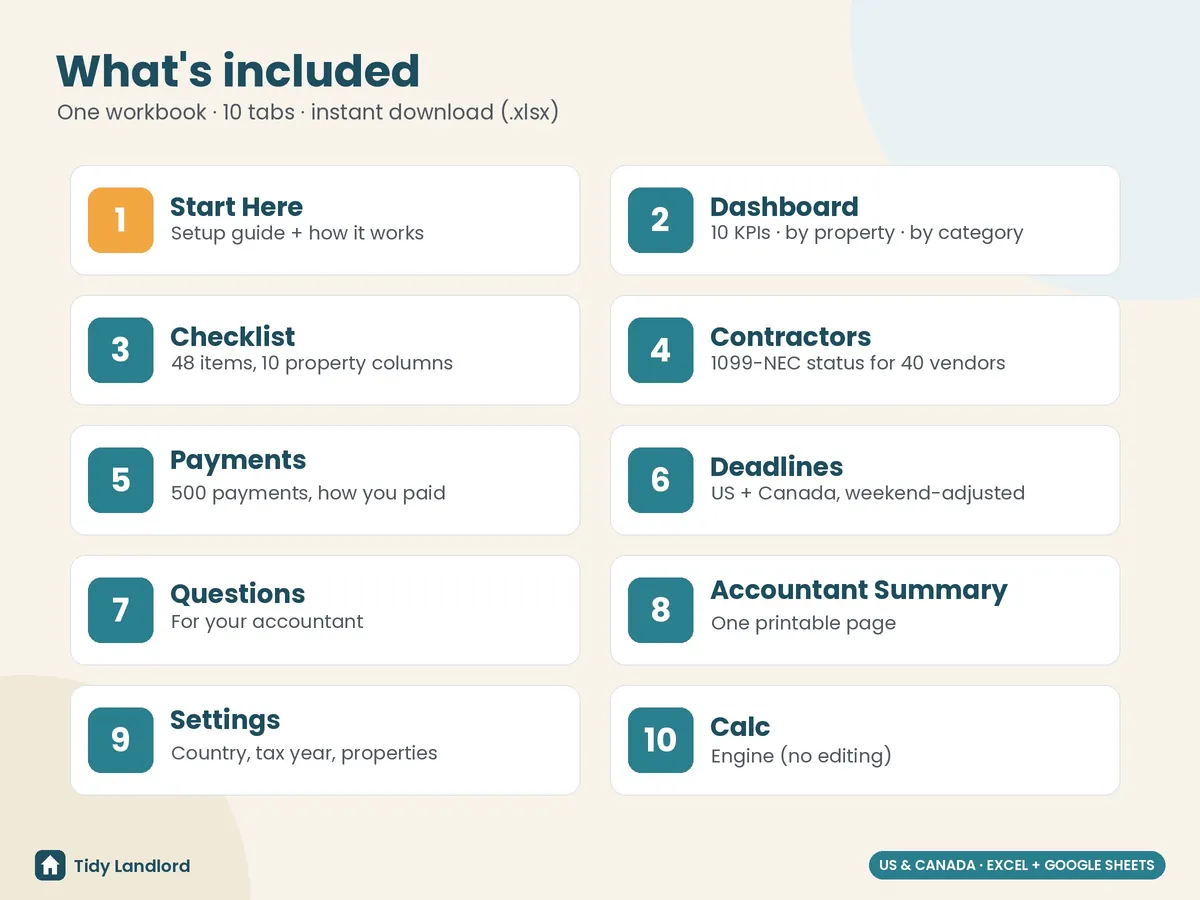This screenshot has width=1200, height=900.
Task: Click the "What's included" heading
Action: point(238,71)
